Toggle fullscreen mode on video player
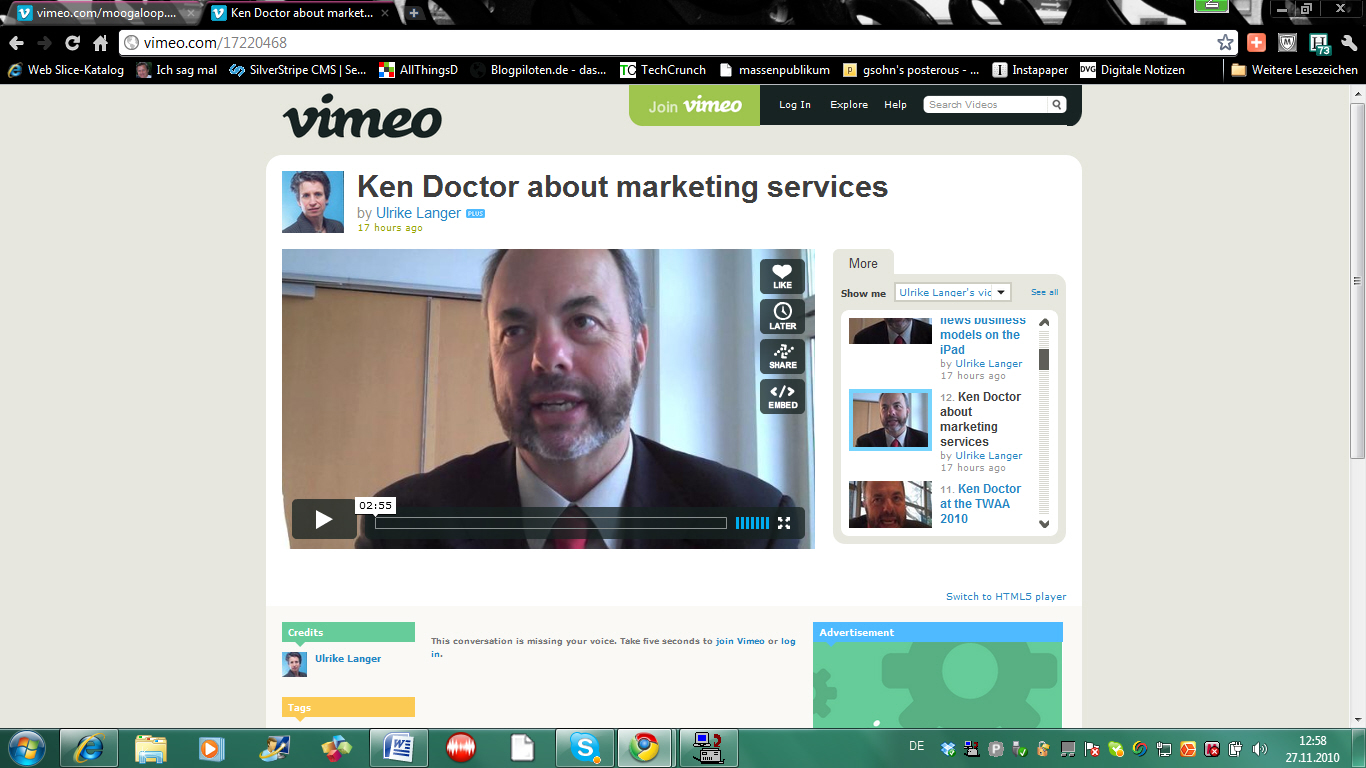This screenshot has height=768, width=1366. (784, 522)
